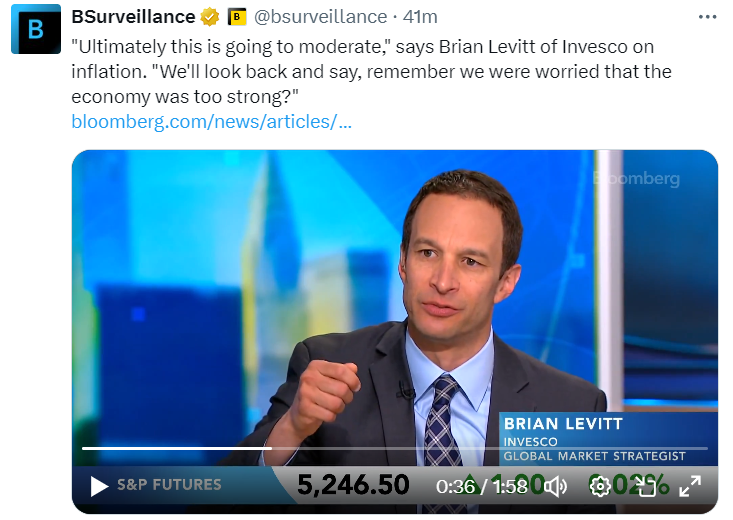Play the Brian Levitt video
733x520 pixels.
(99, 487)
